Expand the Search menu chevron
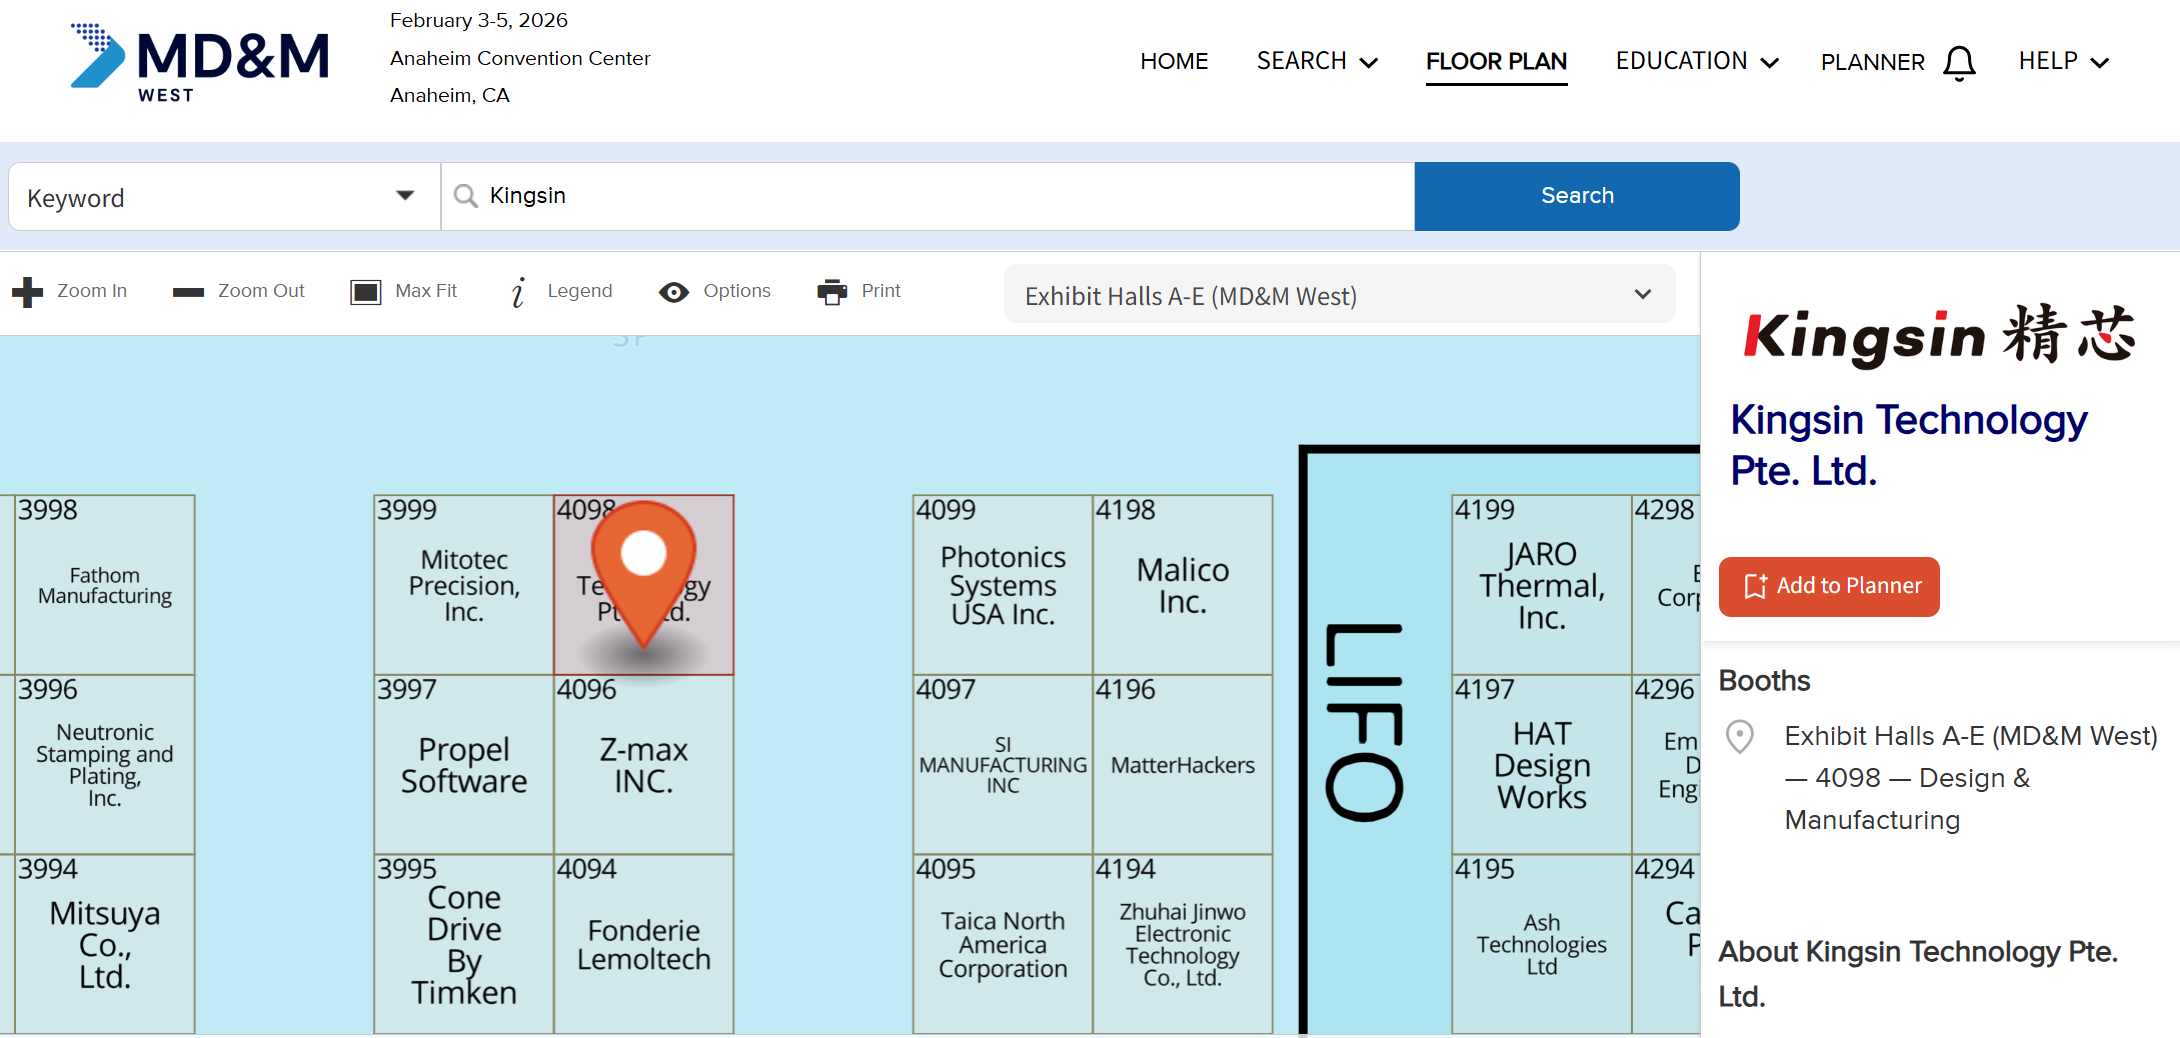 pos(1369,63)
